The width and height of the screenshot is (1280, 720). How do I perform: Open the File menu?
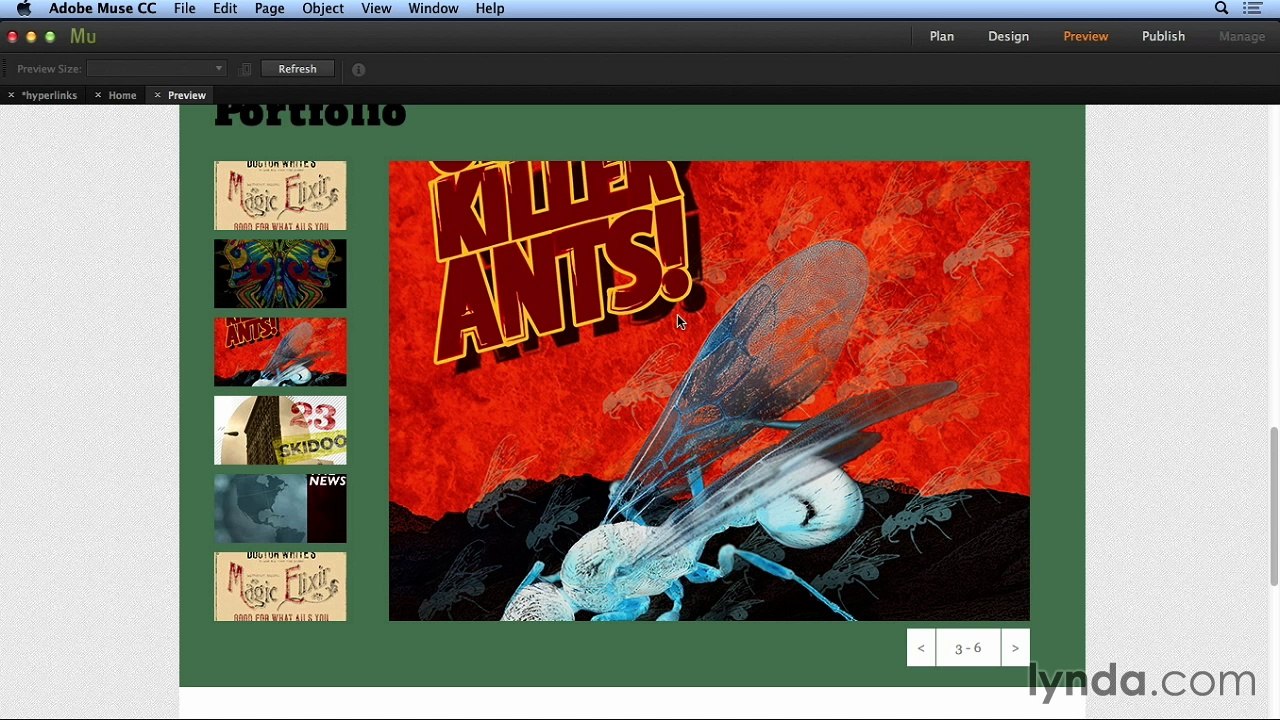pos(185,9)
